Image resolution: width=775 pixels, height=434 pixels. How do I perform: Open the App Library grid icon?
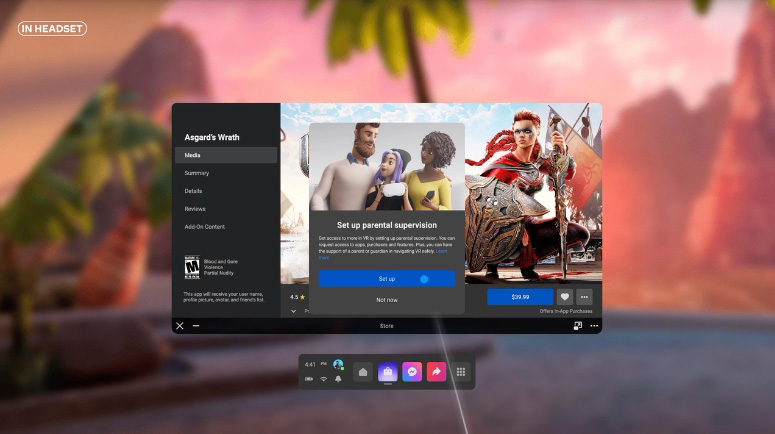tap(461, 372)
